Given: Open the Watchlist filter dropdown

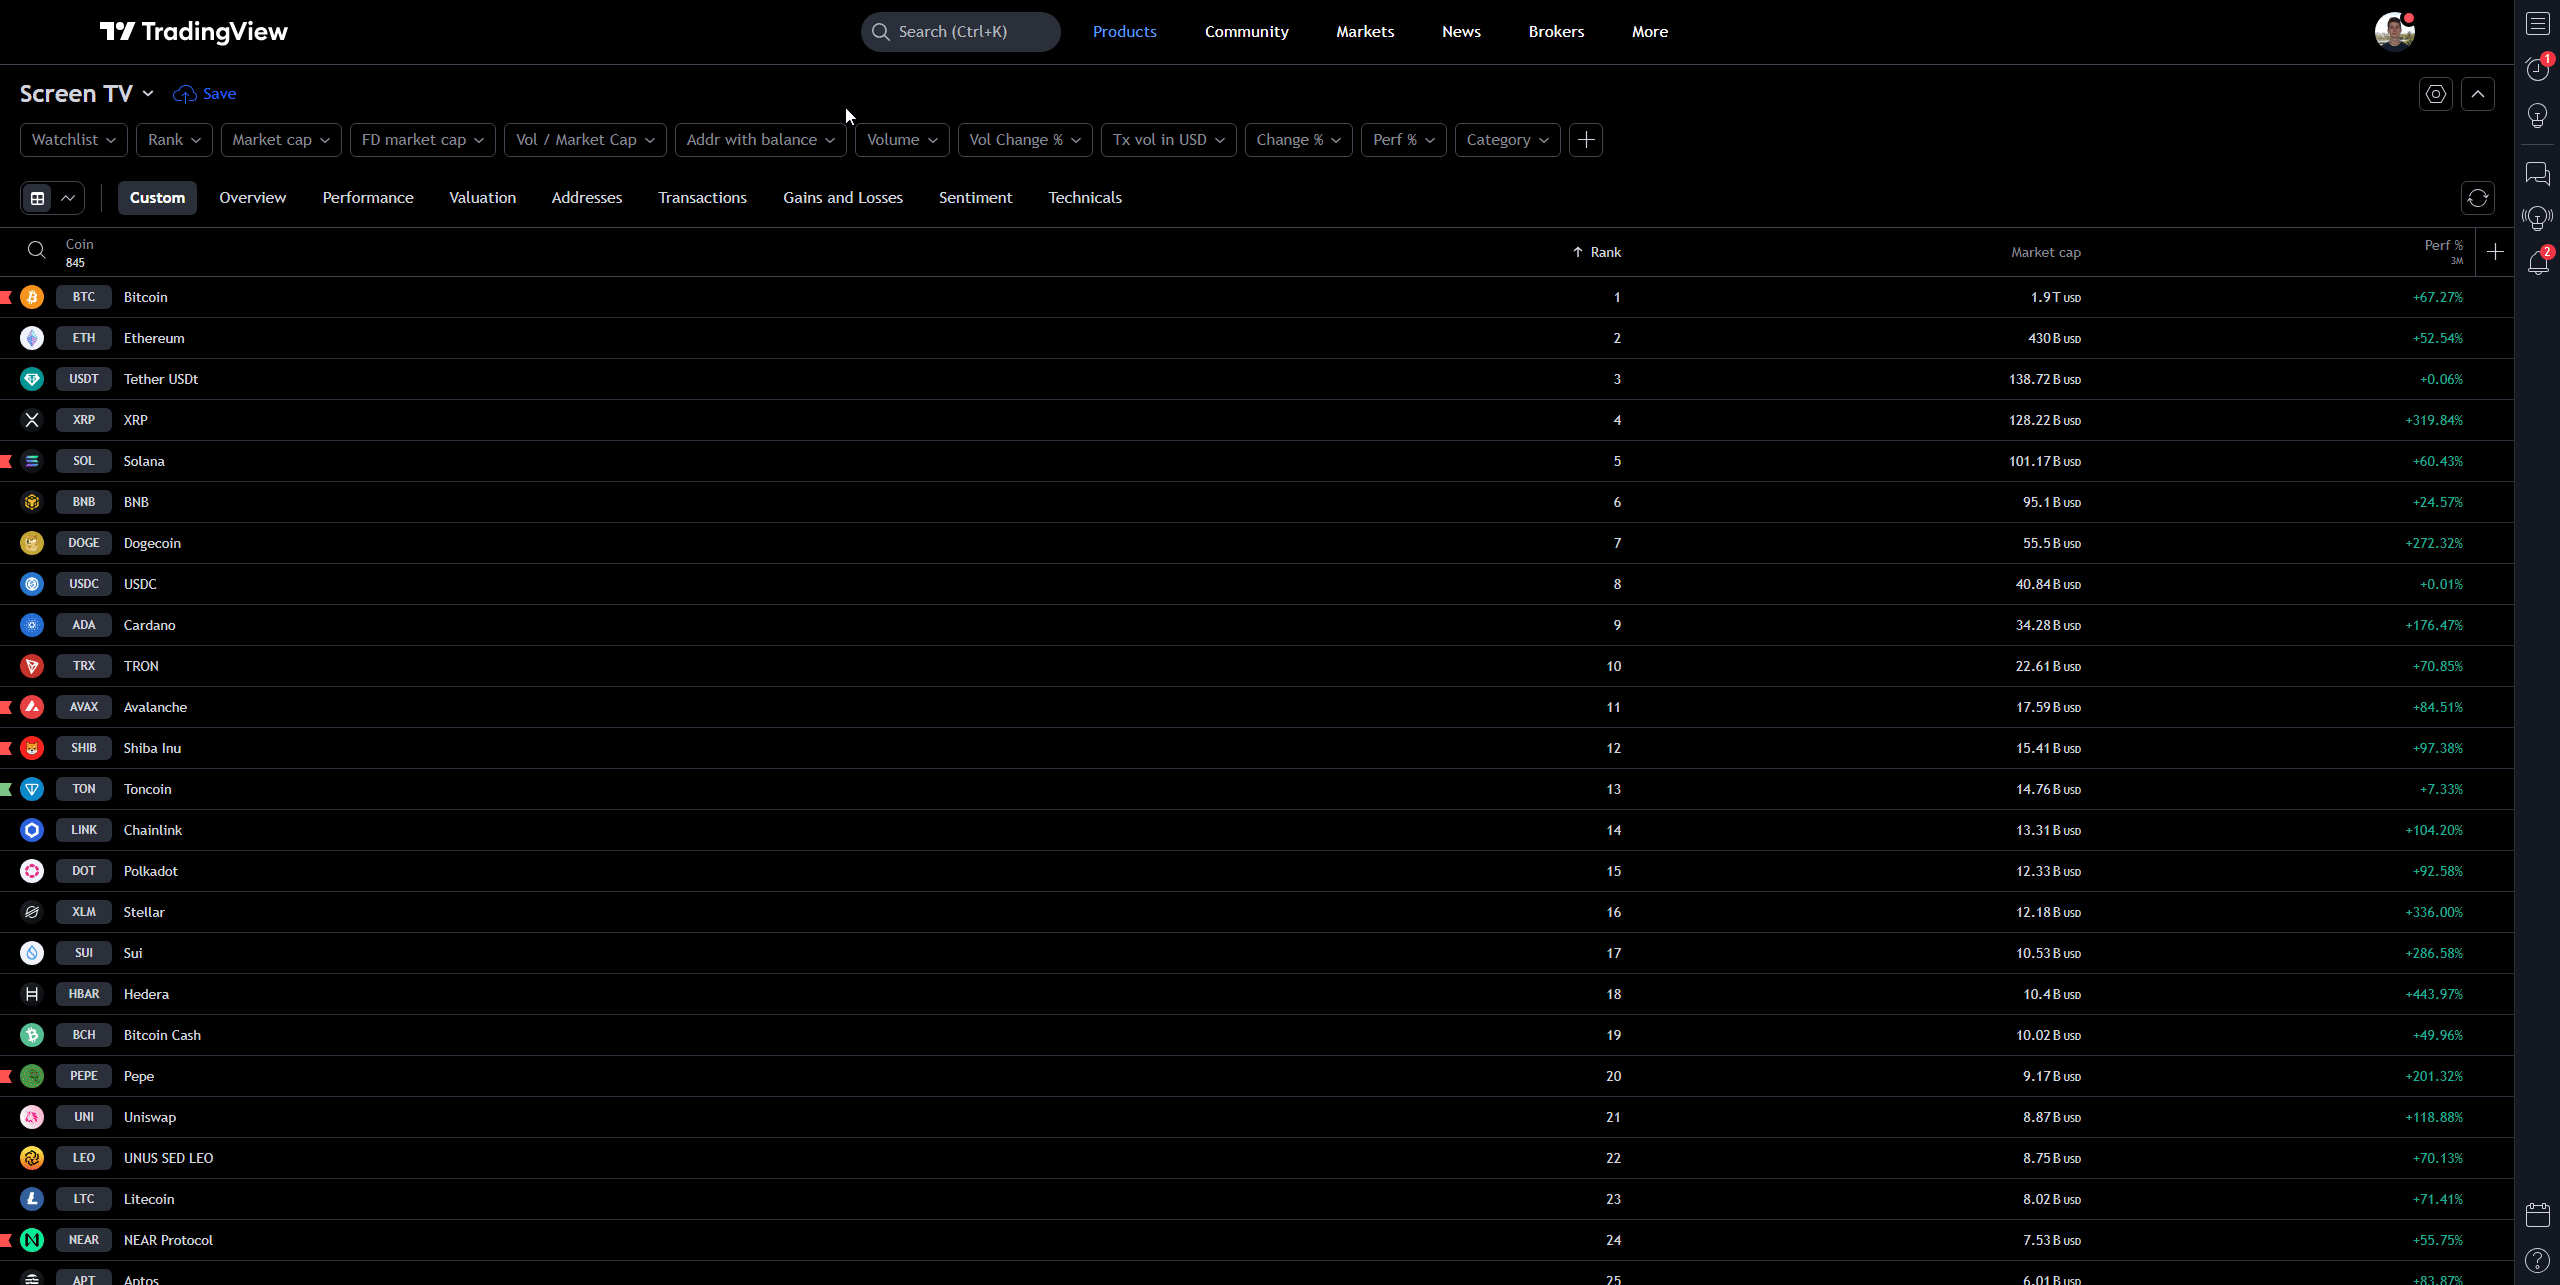Looking at the screenshot, I should [x=74, y=140].
